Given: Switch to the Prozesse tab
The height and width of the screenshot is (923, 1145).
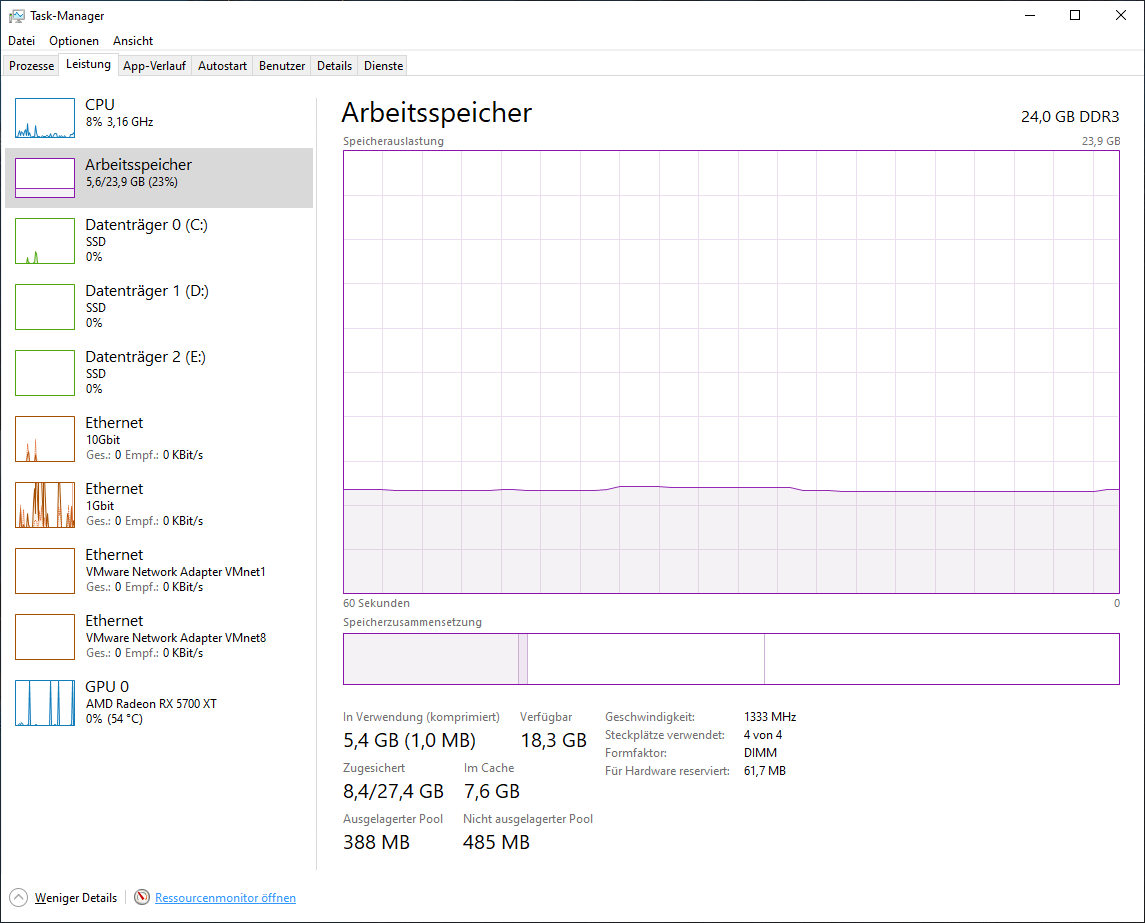Looking at the screenshot, I should 31,64.
